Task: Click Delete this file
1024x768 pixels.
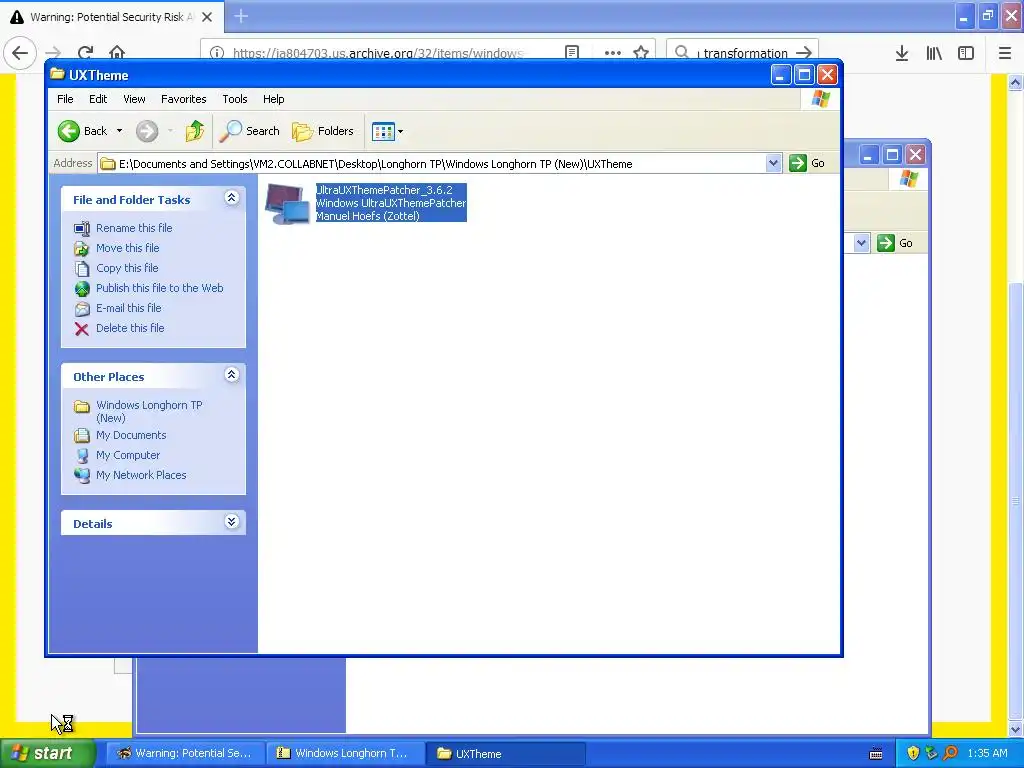Action: click(x=130, y=328)
